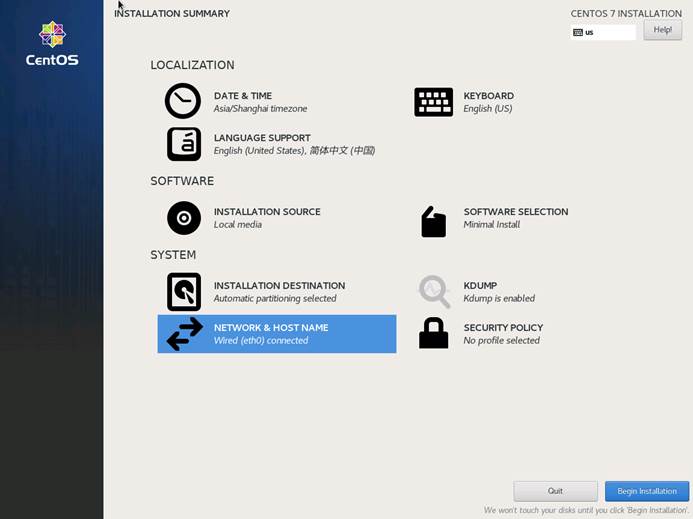Click the SOFTWARE section heading
The height and width of the screenshot is (519, 693).
click(182, 181)
